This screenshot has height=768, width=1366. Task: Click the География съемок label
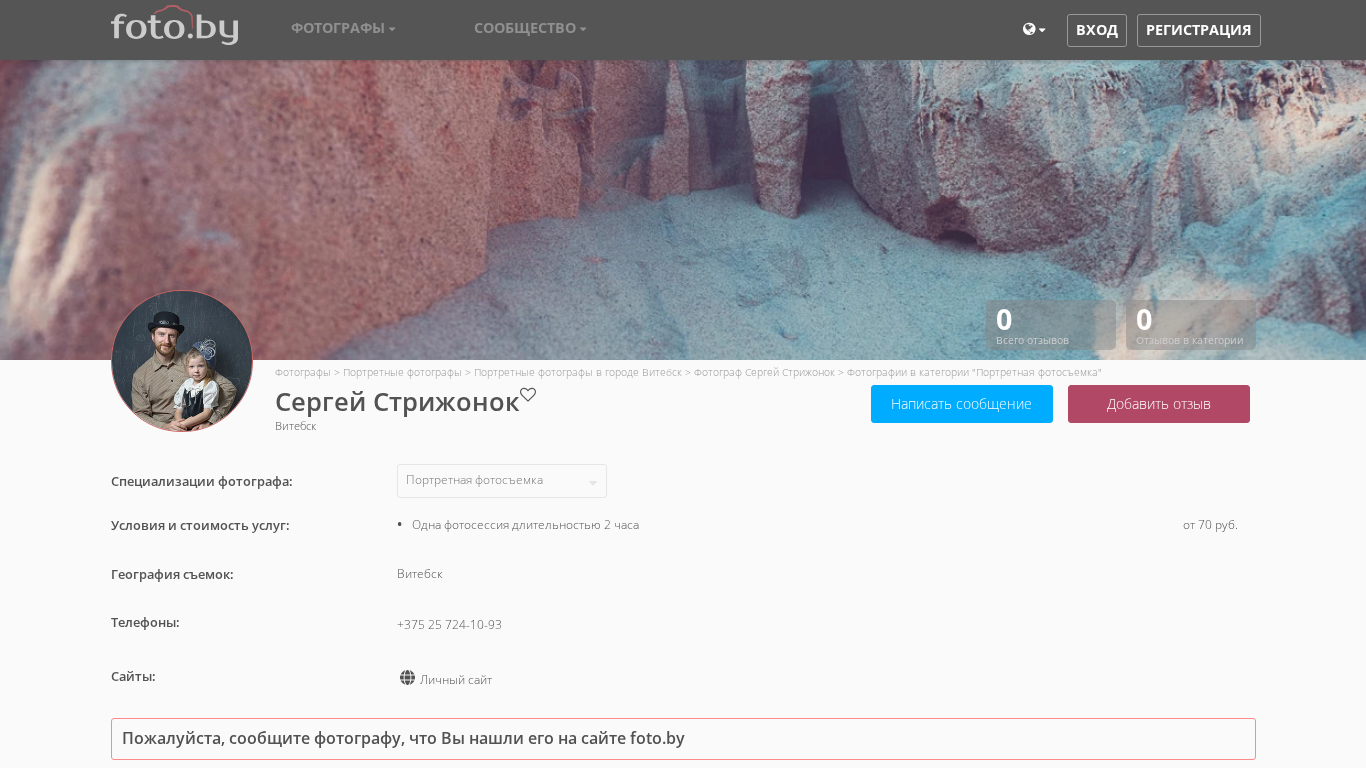(x=172, y=574)
